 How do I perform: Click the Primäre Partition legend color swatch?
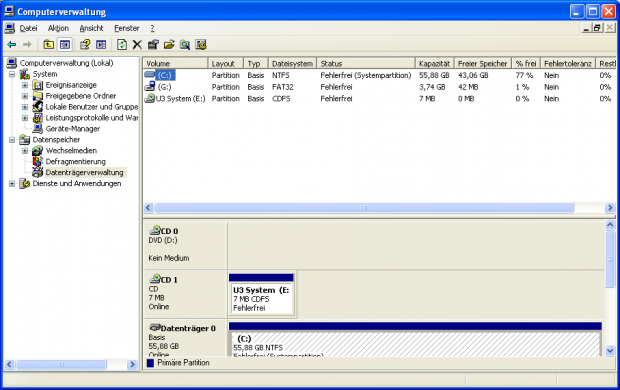[x=150, y=363]
